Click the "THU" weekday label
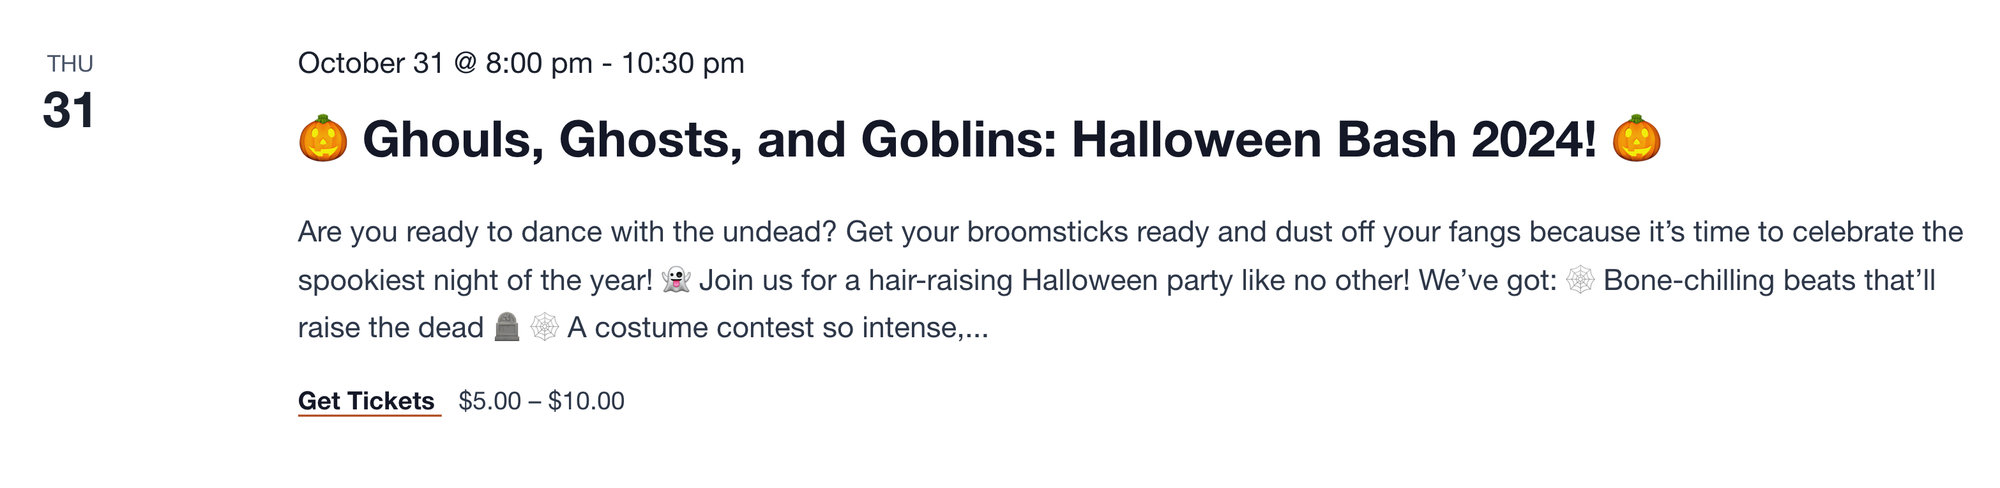The height and width of the screenshot is (488, 2000). click(70, 64)
